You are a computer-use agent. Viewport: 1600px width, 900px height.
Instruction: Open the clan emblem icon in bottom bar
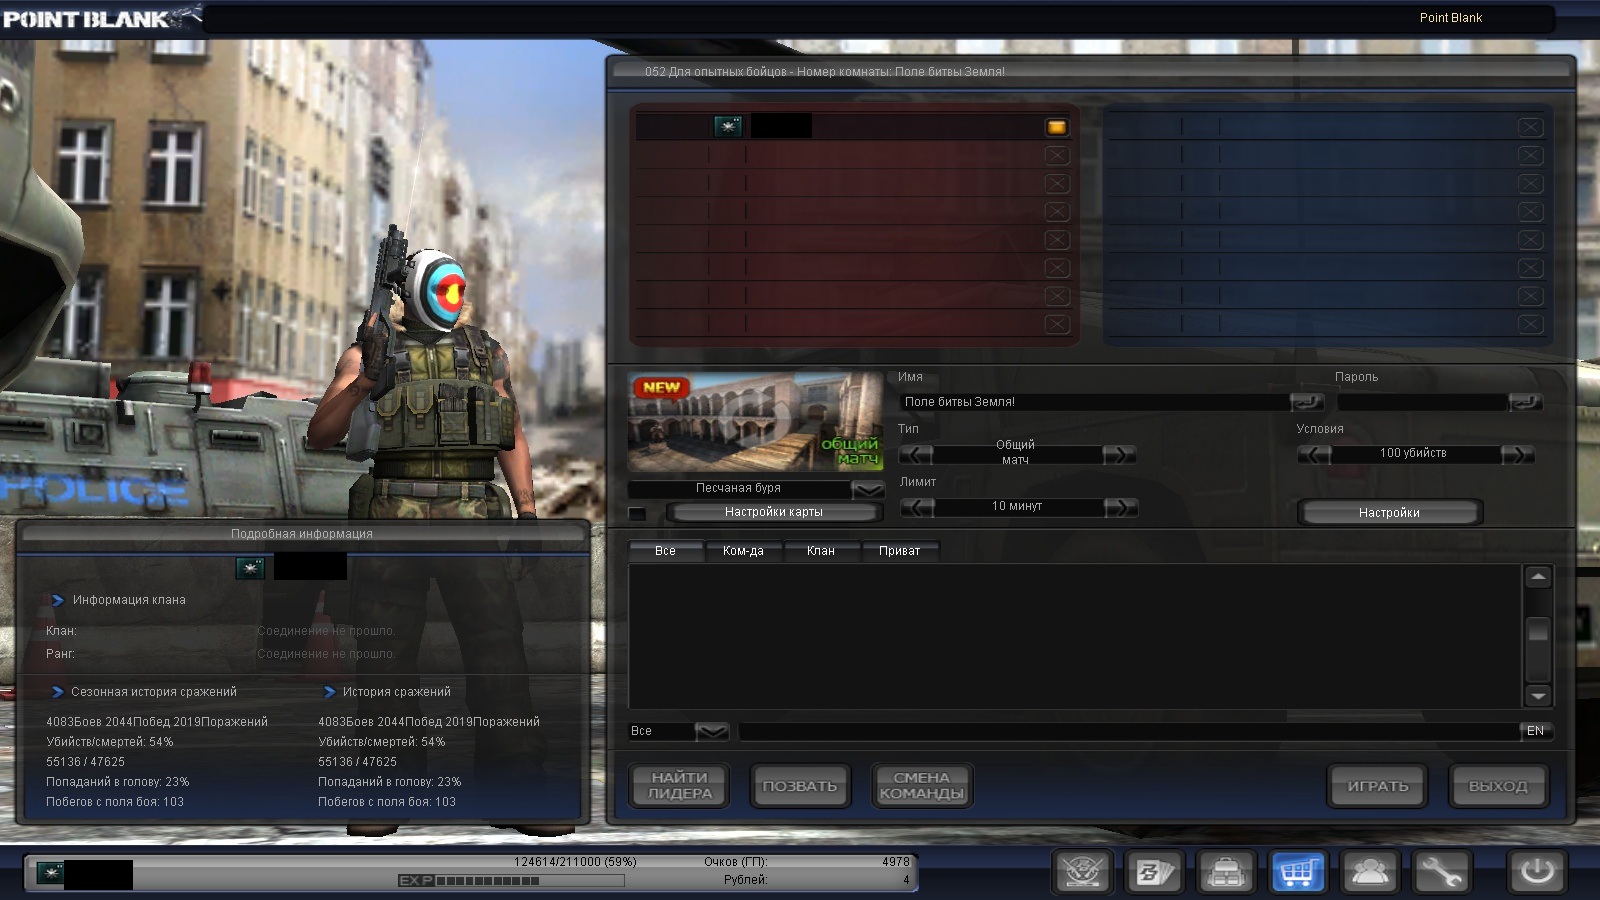tap(1082, 873)
